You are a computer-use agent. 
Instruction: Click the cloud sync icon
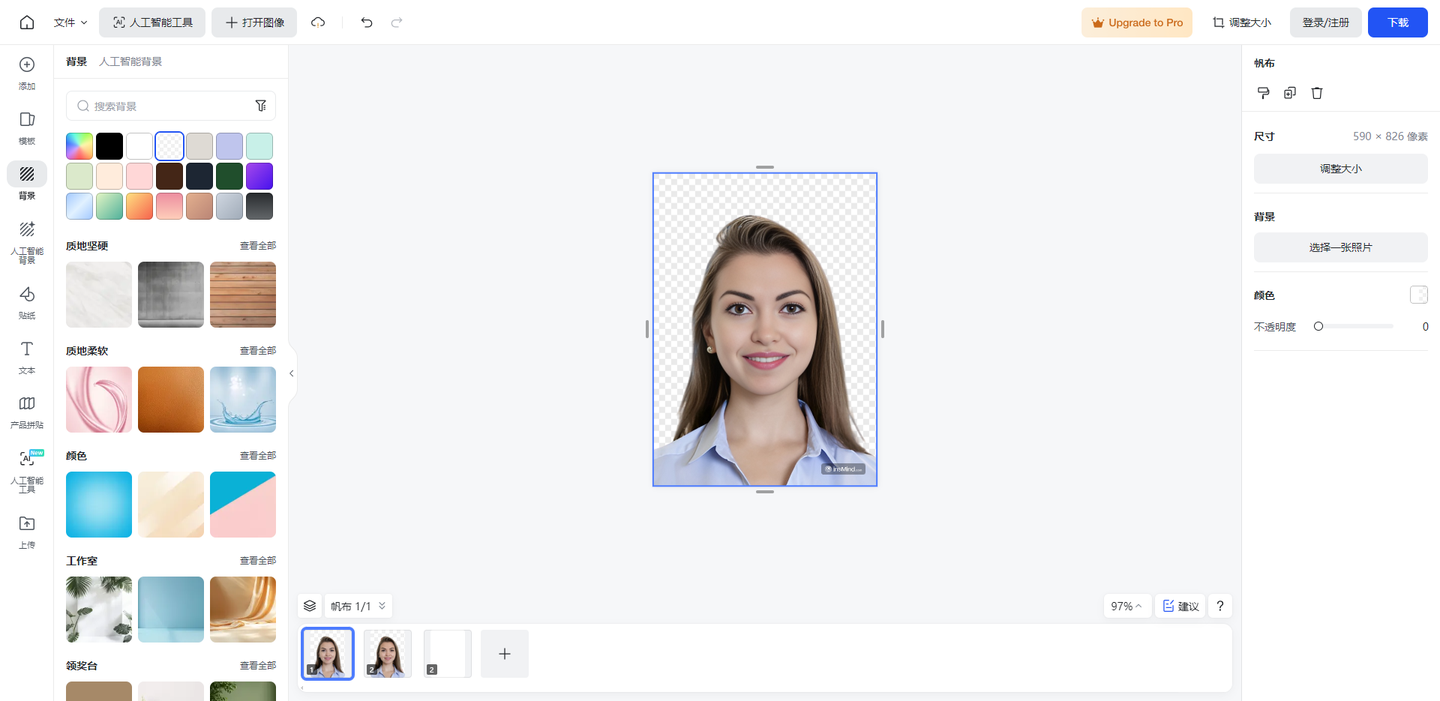[x=318, y=22]
